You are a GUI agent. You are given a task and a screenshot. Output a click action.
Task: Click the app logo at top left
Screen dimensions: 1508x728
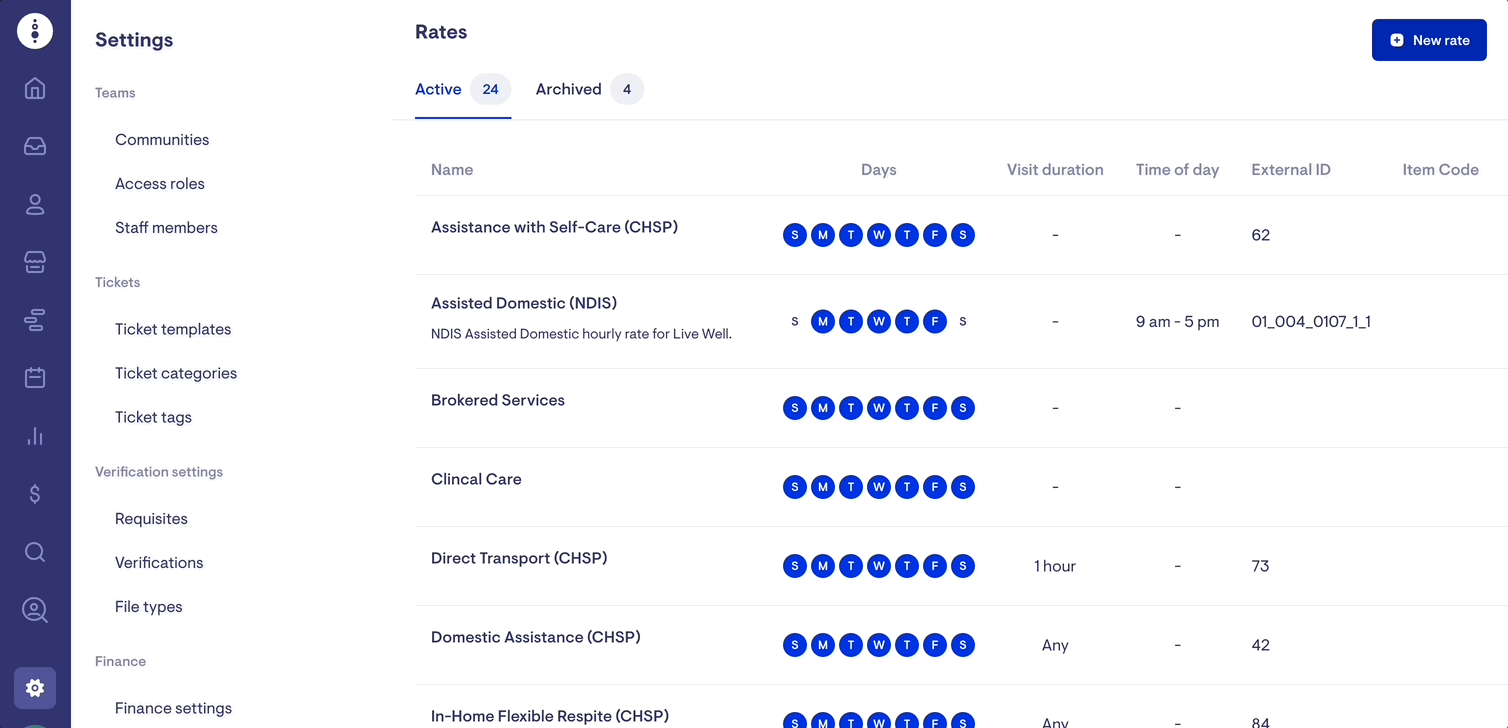pos(35,32)
